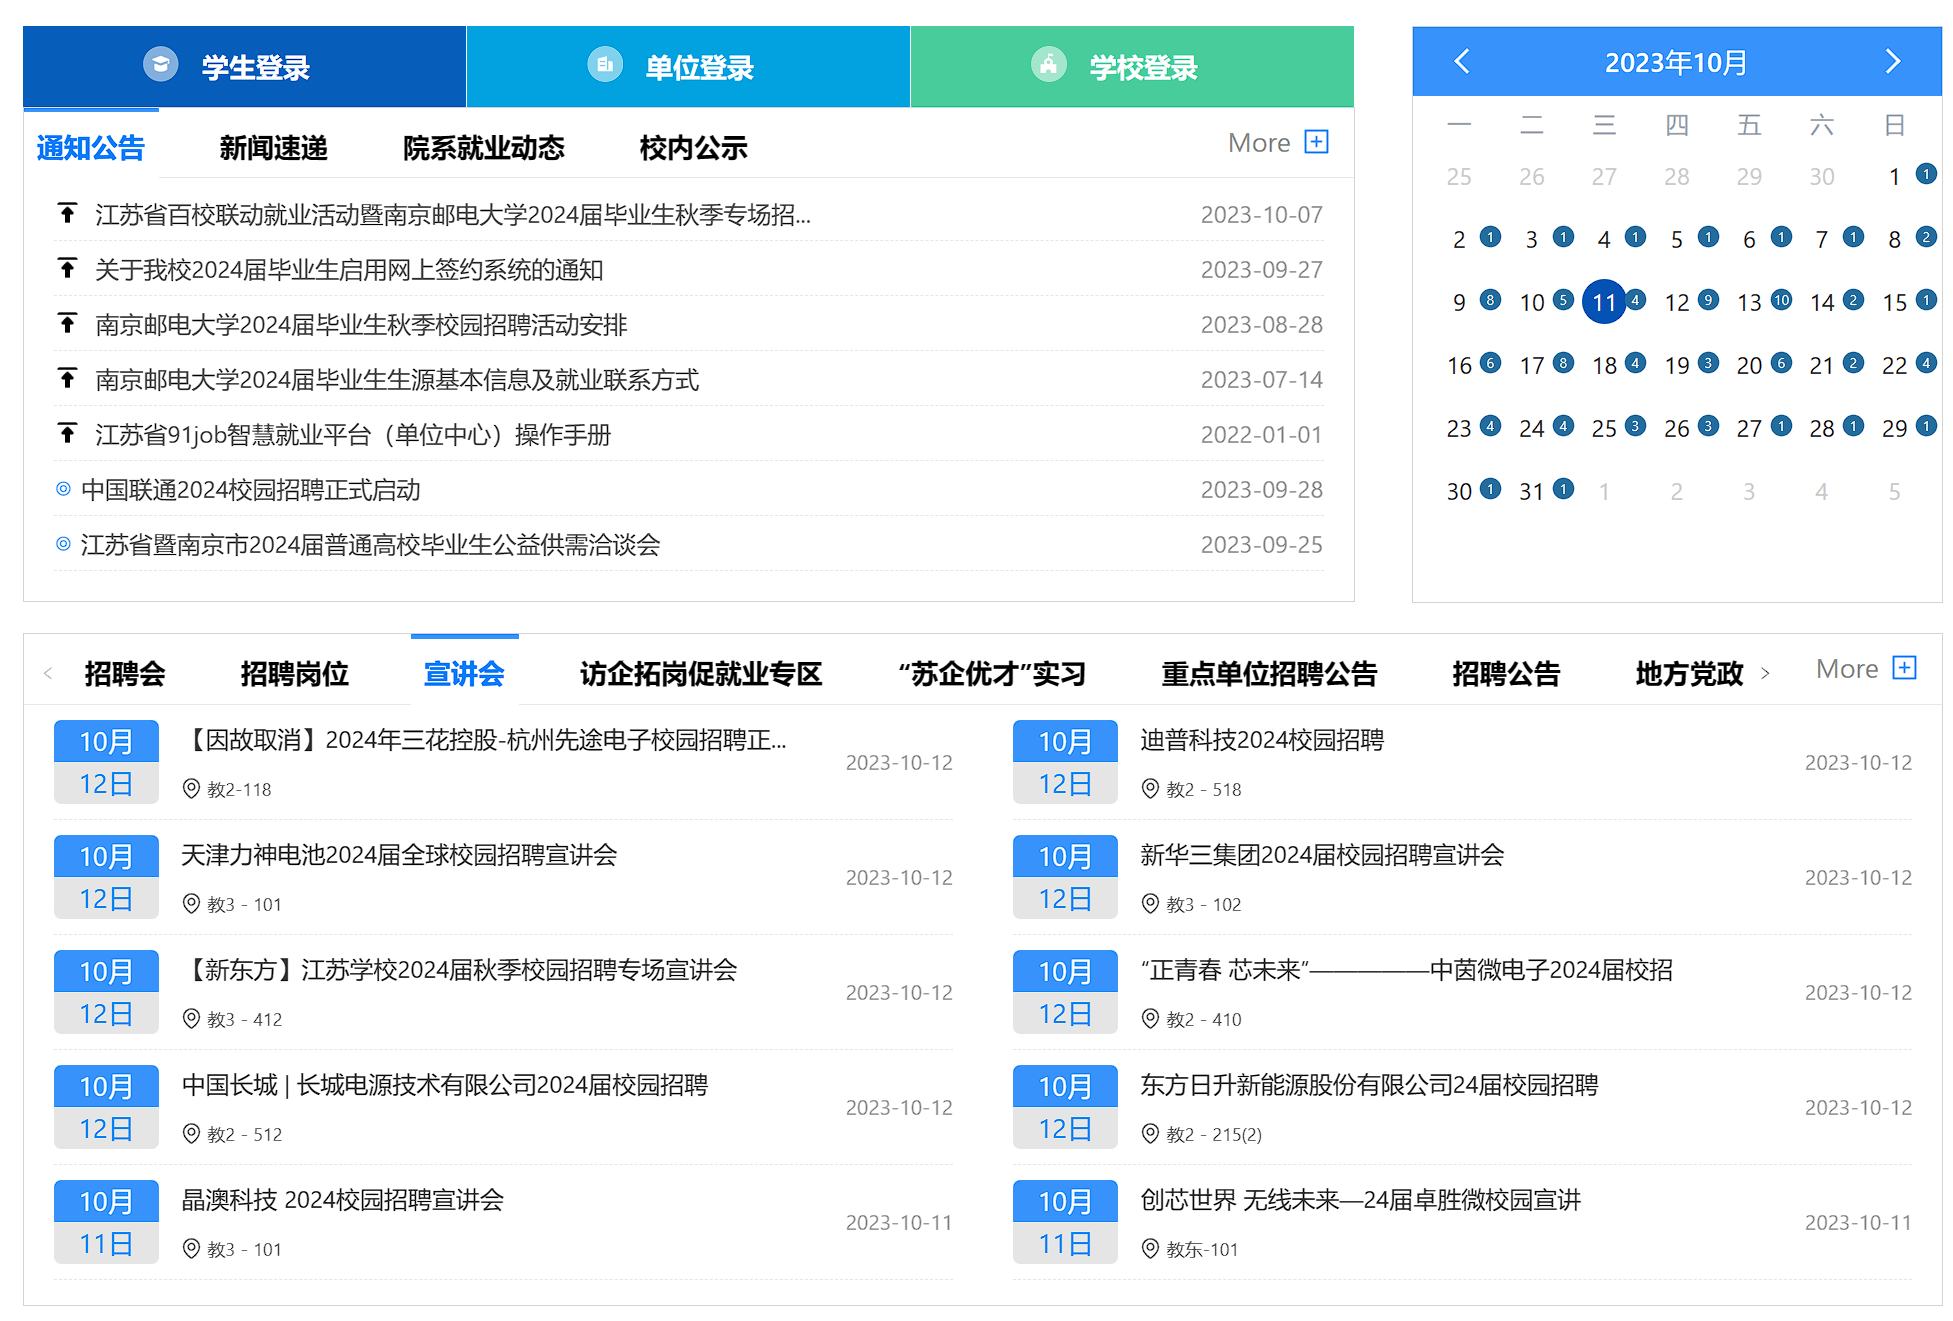
Task: Click location pin icon next to 教3 - 412
Action: pos(191,1018)
